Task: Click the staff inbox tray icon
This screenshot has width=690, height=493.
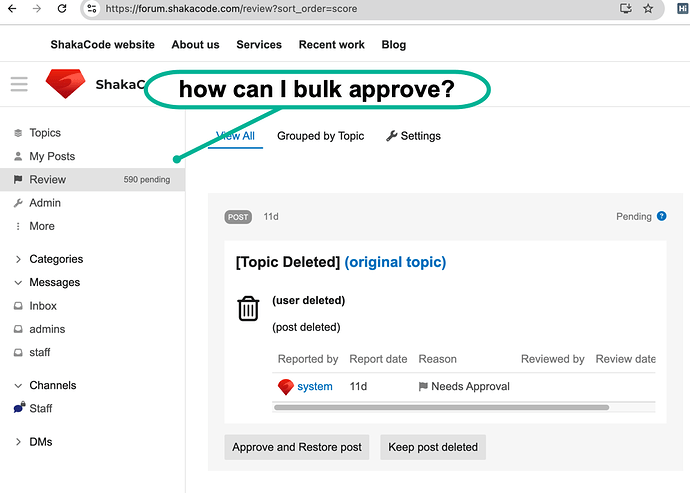Action: [18, 353]
